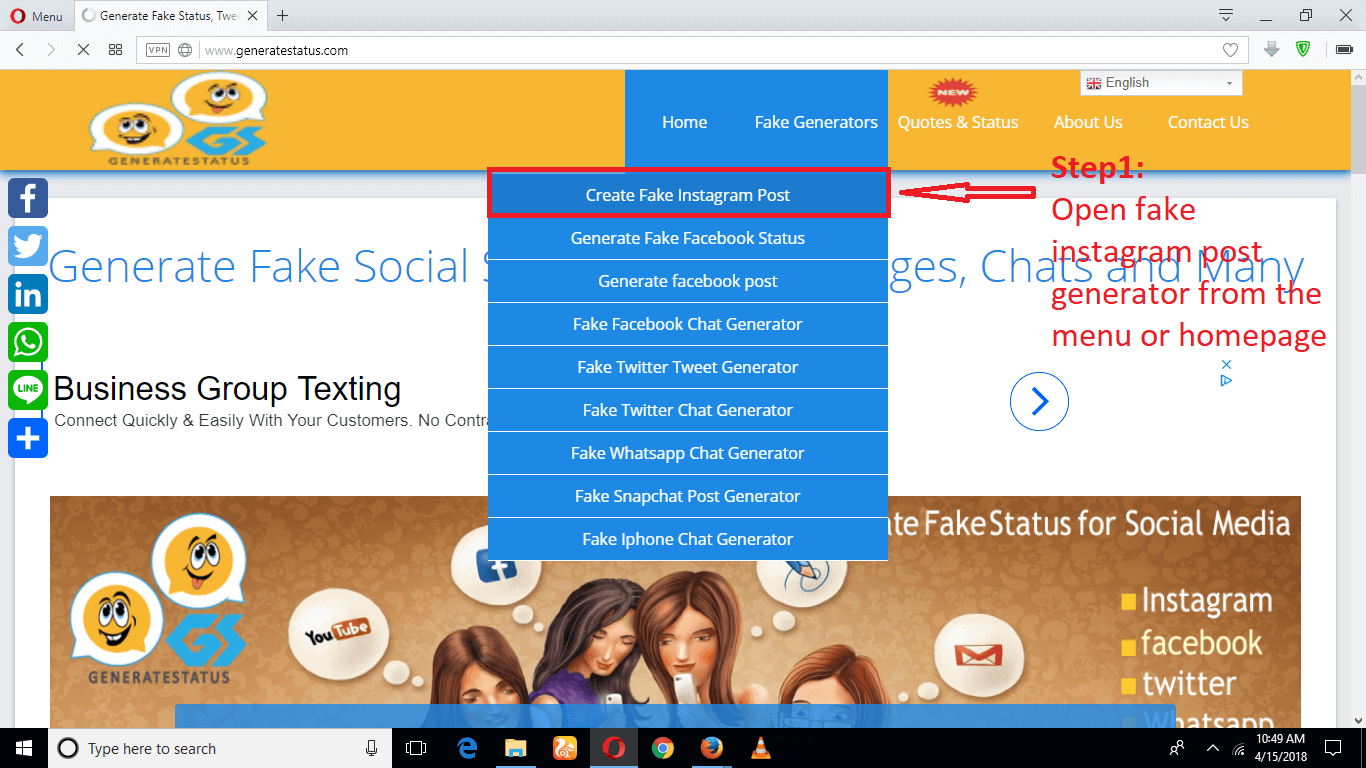Open the 10:49 AM clock in taskbar
This screenshot has height=768, width=1366.
(x=1280, y=748)
